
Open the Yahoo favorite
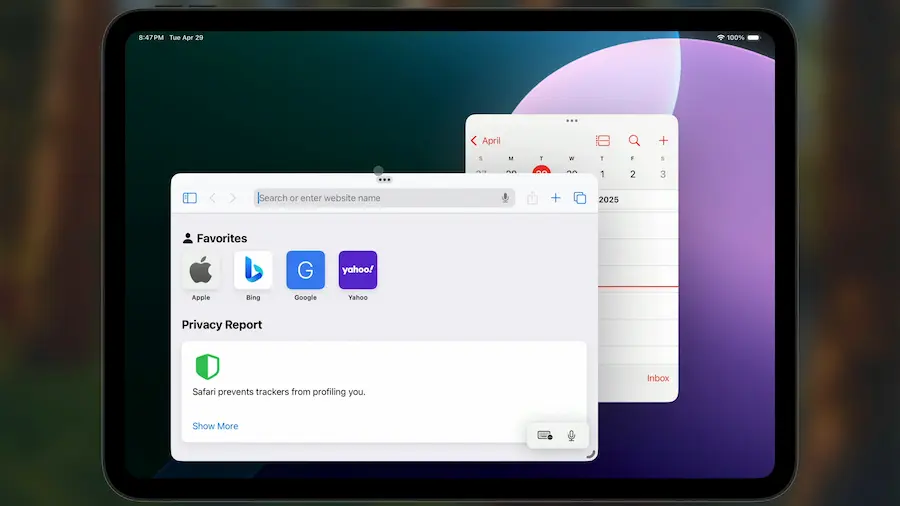(358, 270)
